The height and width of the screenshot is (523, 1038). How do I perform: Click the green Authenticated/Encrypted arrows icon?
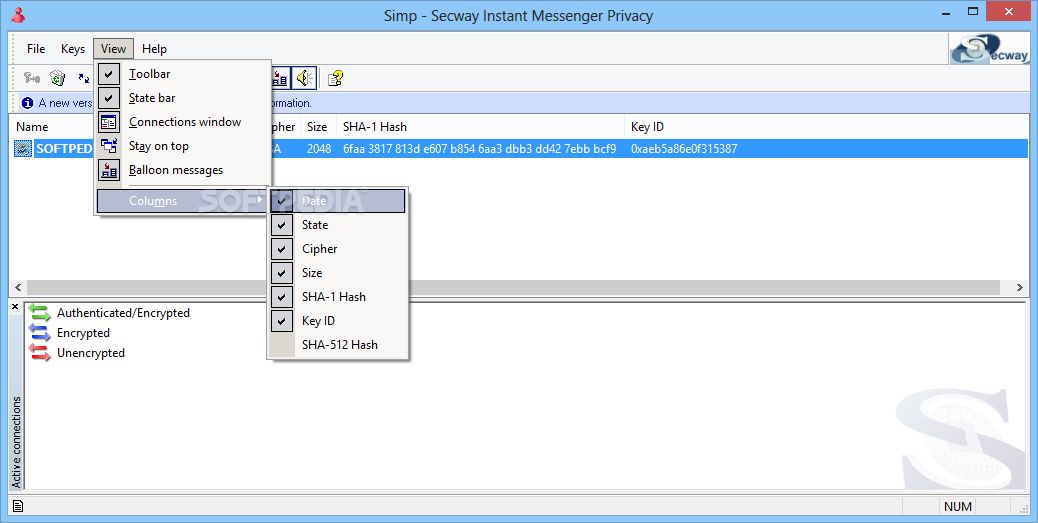(x=40, y=312)
